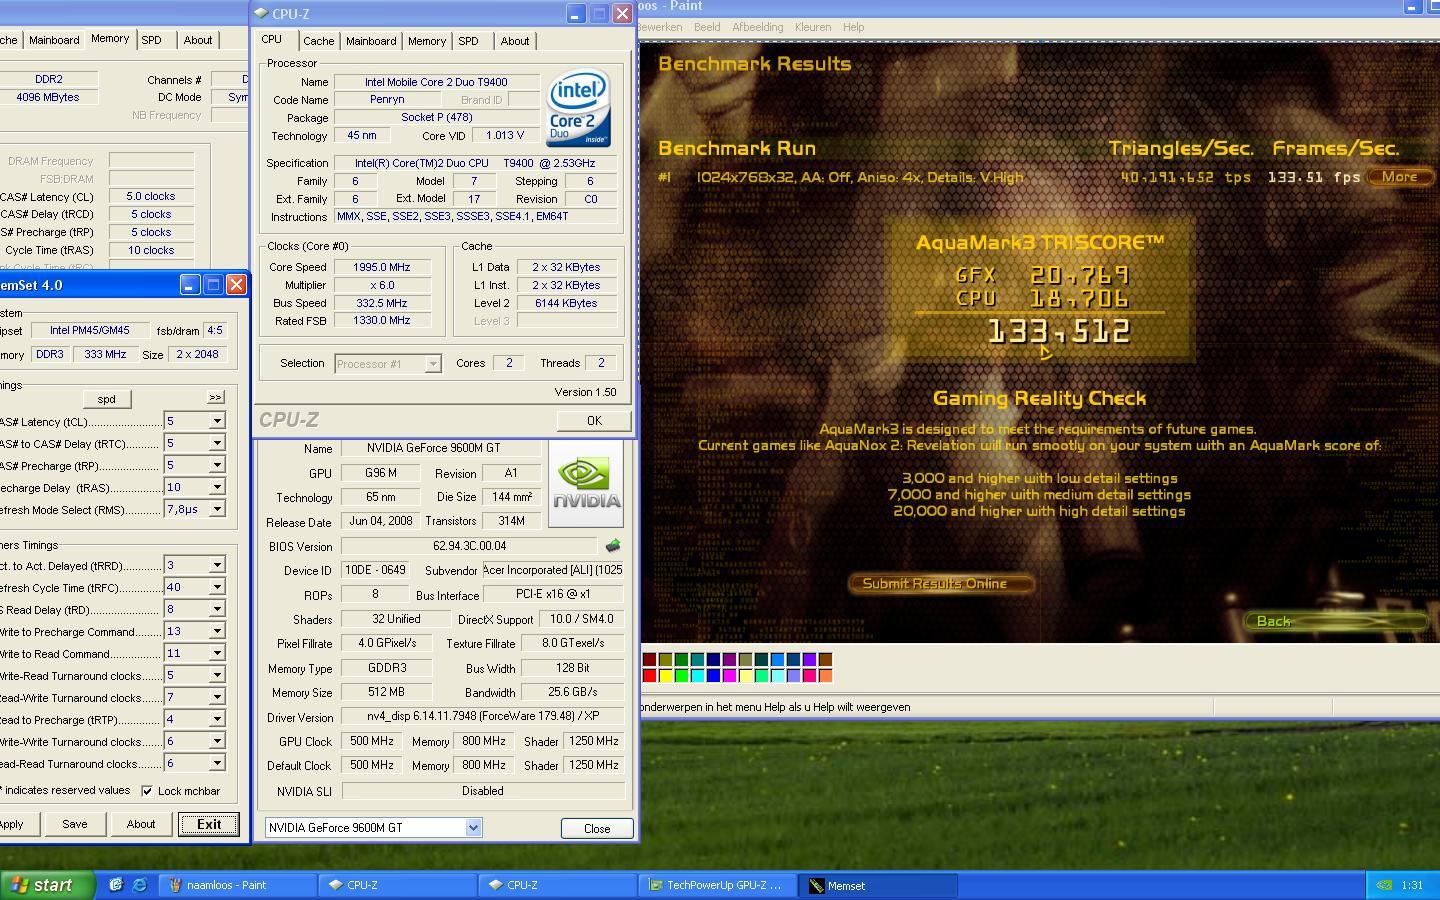The height and width of the screenshot is (900, 1440).
Task: Click the BIOS Version field in GPU-Z
Action: click(x=470, y=546)
